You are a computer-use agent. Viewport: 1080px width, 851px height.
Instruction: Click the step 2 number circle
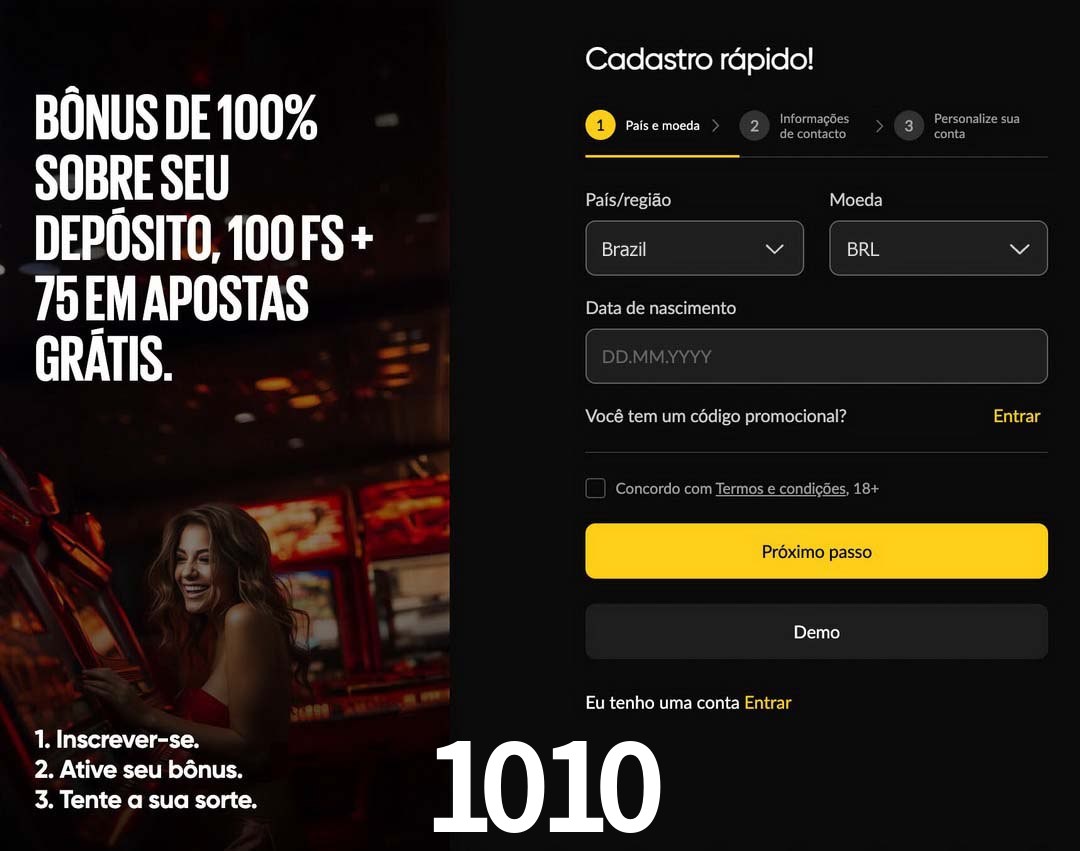tap(754, 126)
